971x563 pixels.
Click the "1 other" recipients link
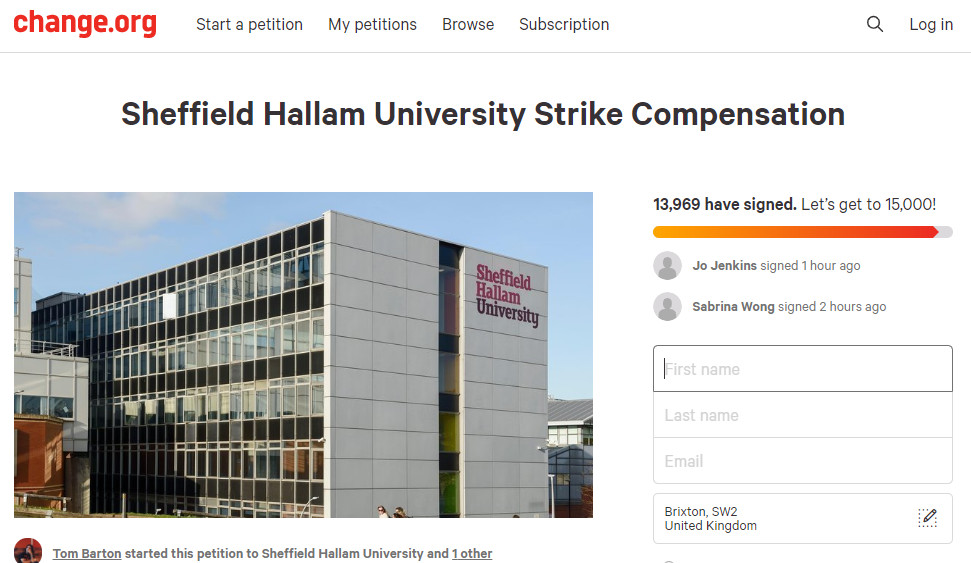472,553
